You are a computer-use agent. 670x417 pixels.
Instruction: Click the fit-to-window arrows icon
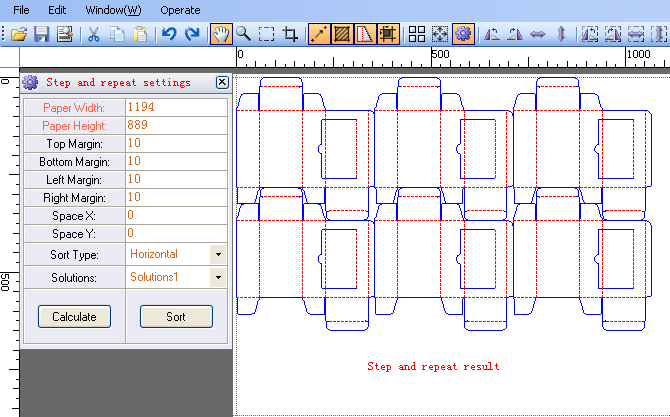point(440,34)
